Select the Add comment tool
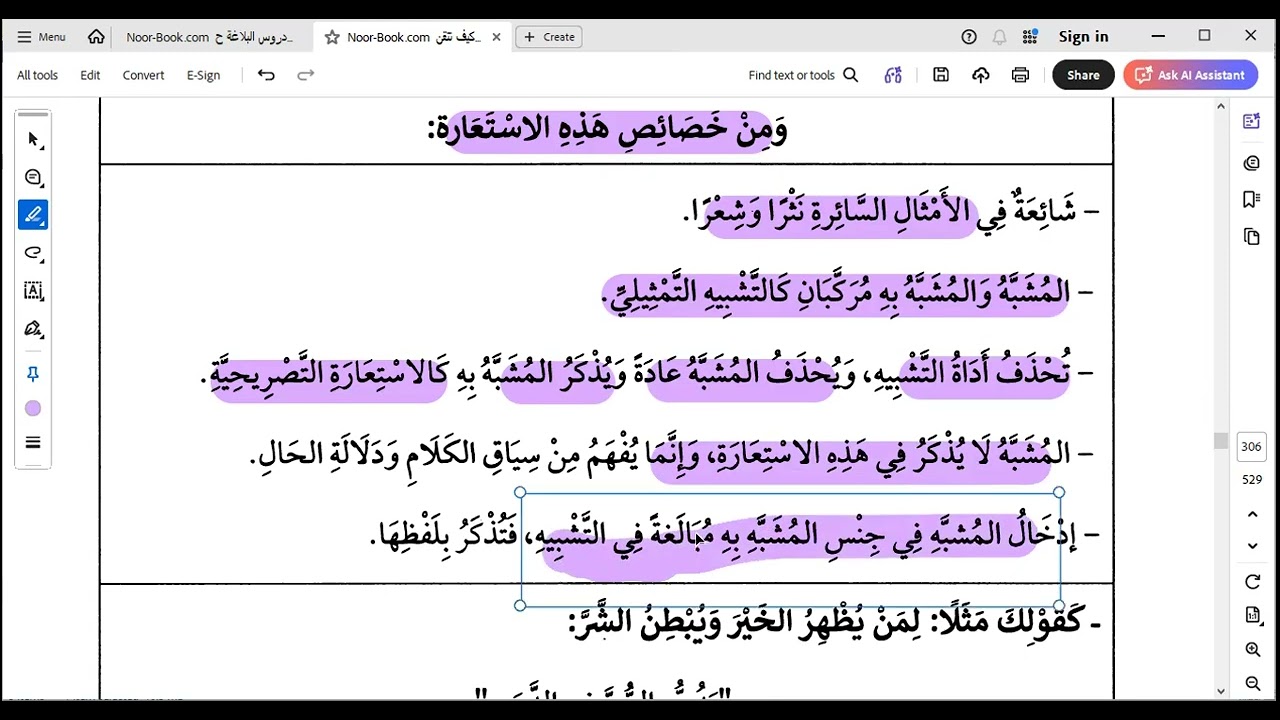Screen dimensions: 1280x720 coord(33,177)
